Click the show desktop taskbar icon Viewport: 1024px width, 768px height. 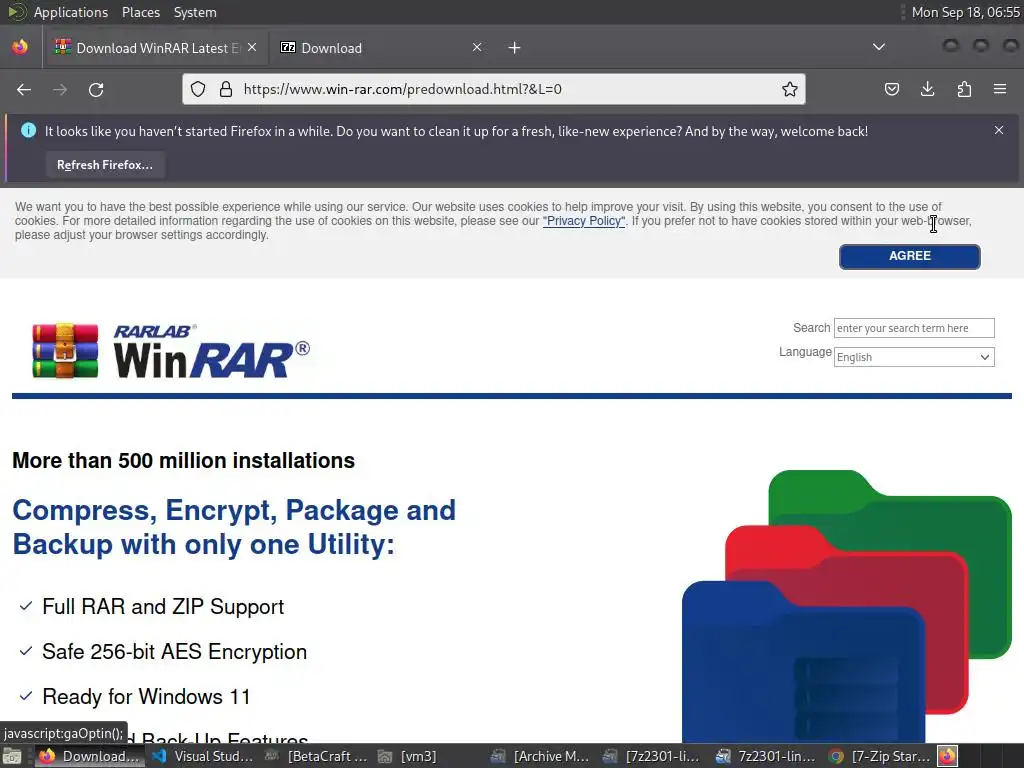coord(12,757)
